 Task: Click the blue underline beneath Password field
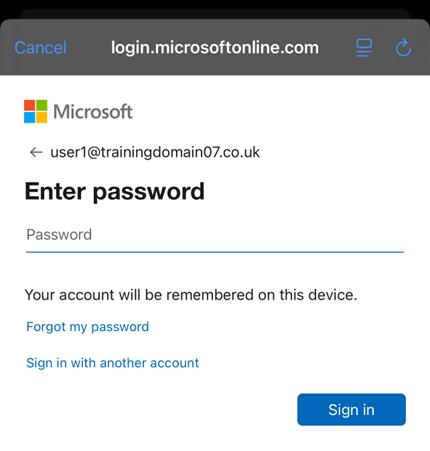(215, 252)
